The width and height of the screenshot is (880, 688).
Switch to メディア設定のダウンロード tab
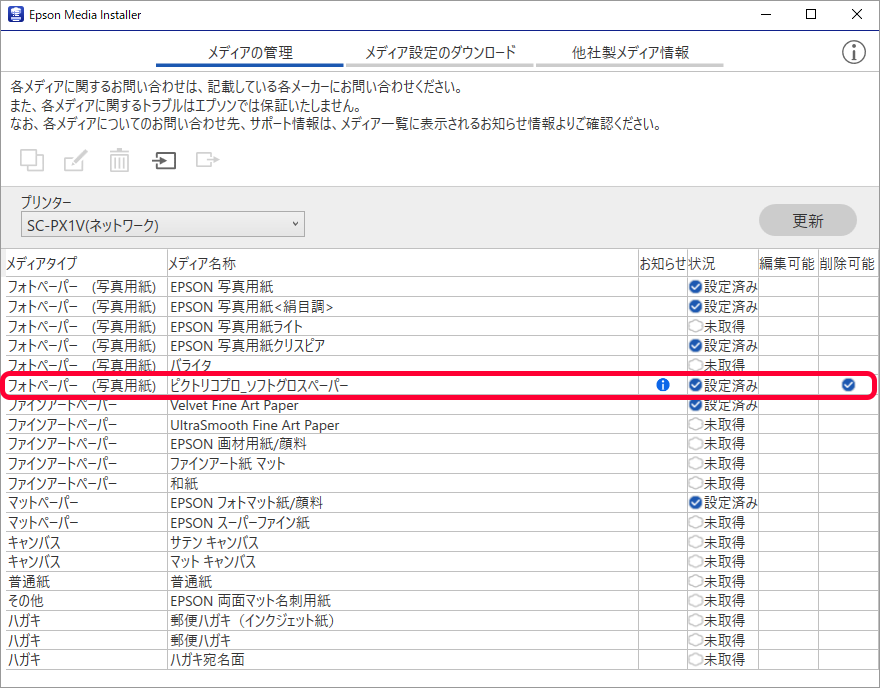440,53
